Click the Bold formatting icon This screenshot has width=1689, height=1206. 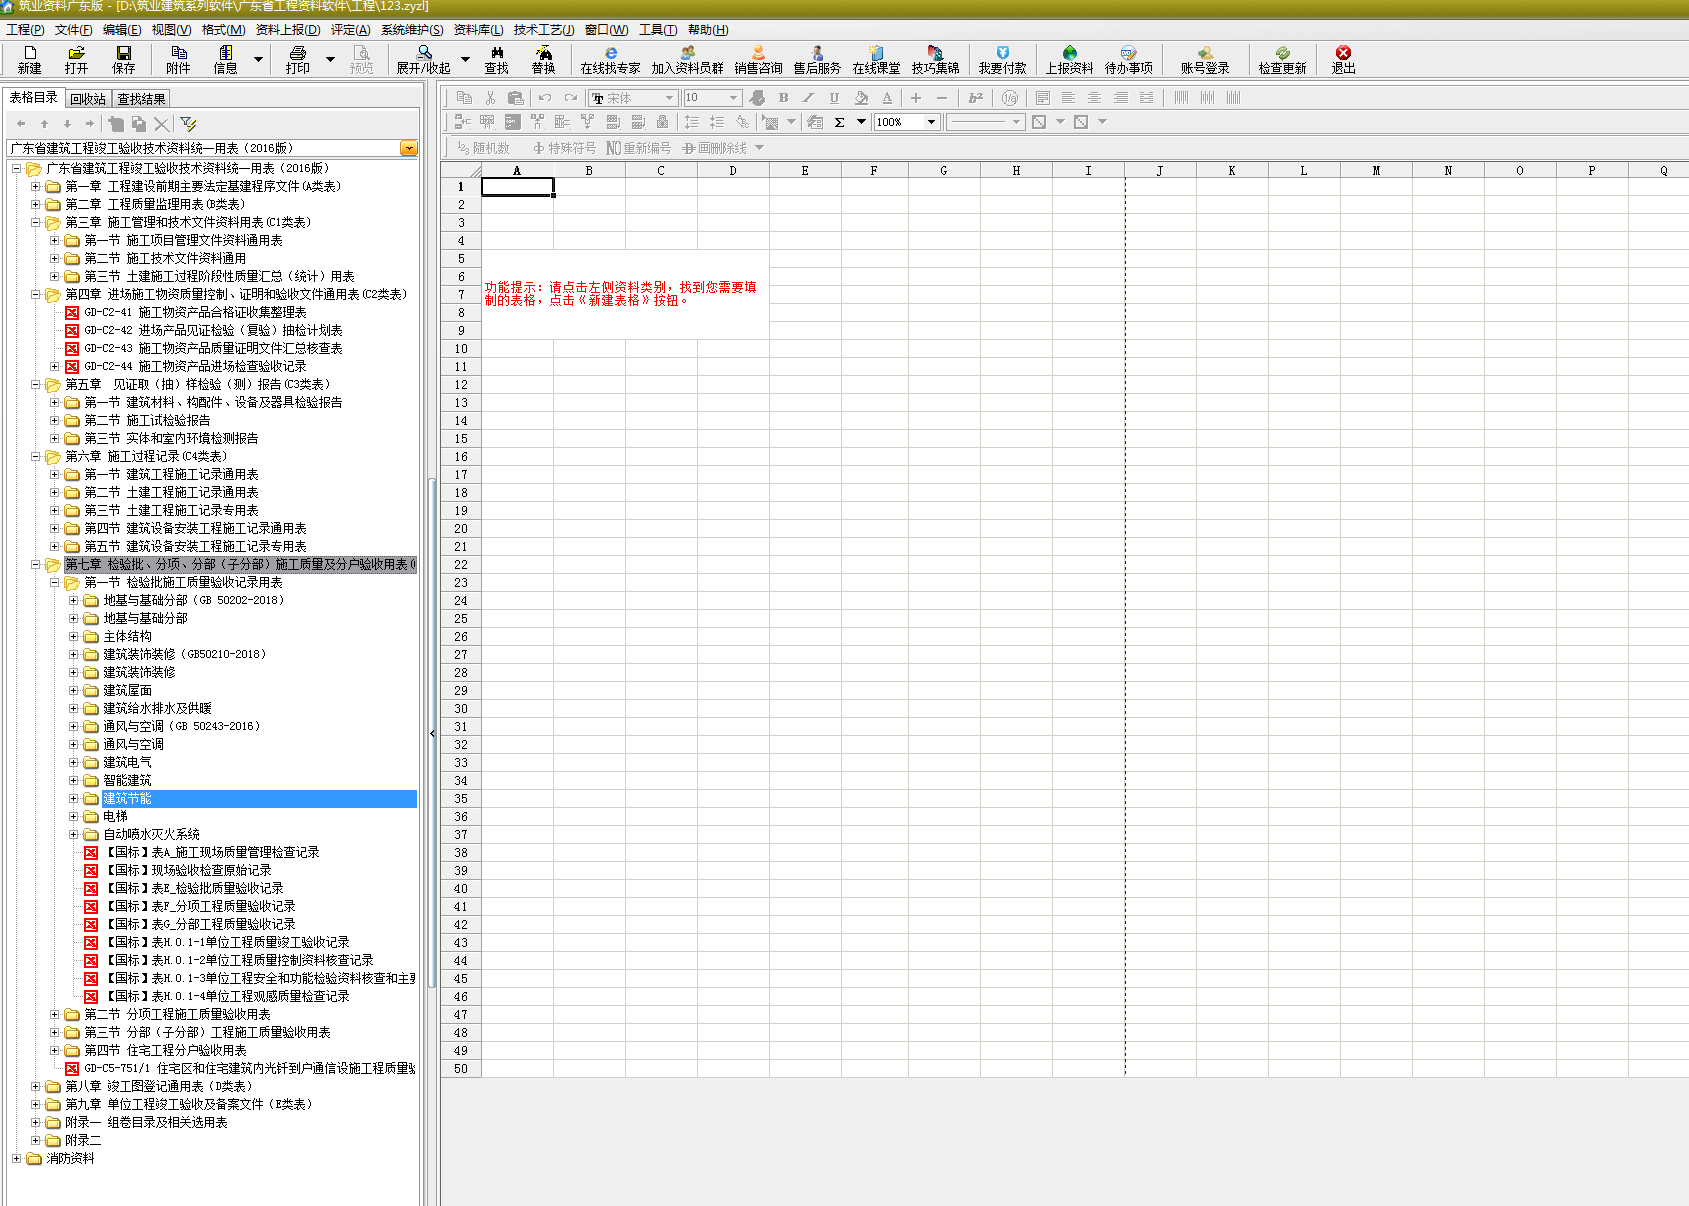tap(783, 98)
